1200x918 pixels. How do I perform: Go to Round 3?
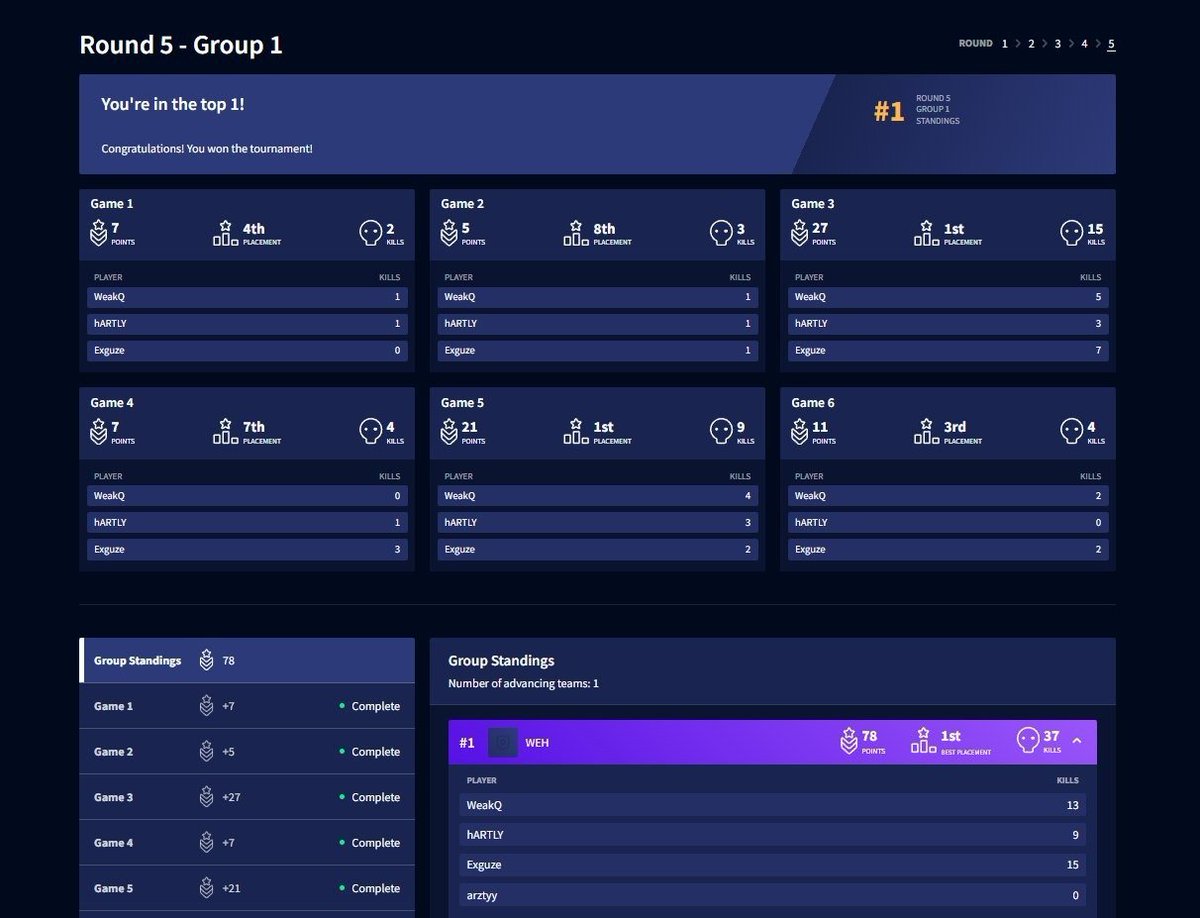tap(1057, 44)
